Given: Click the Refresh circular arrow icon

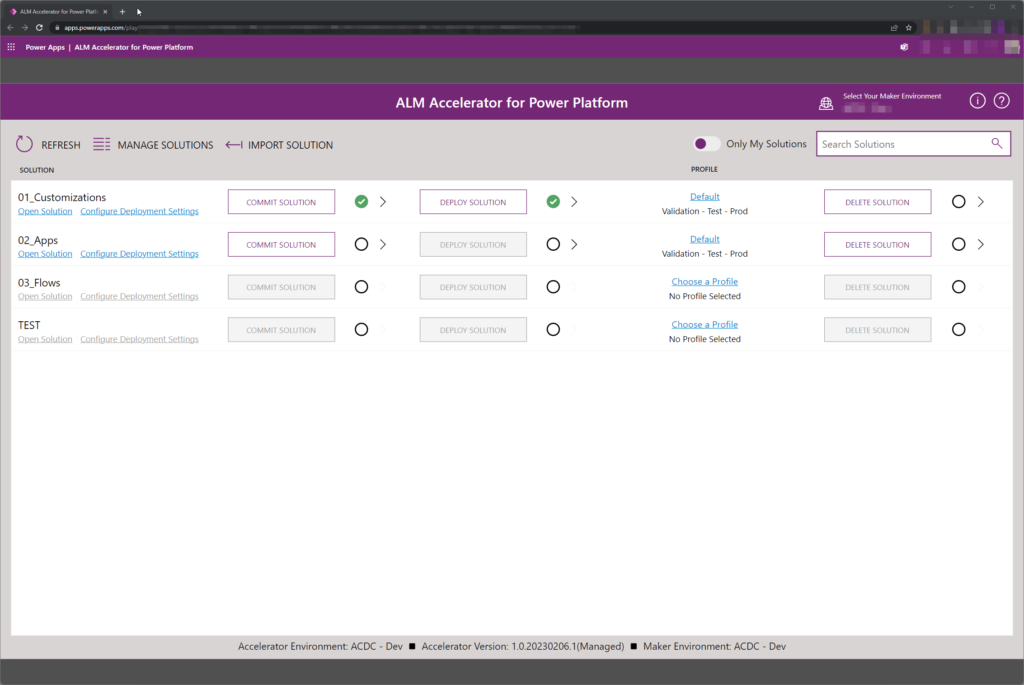Looking at the screenshot, I should pyautogui.click(x=24, y=144).
